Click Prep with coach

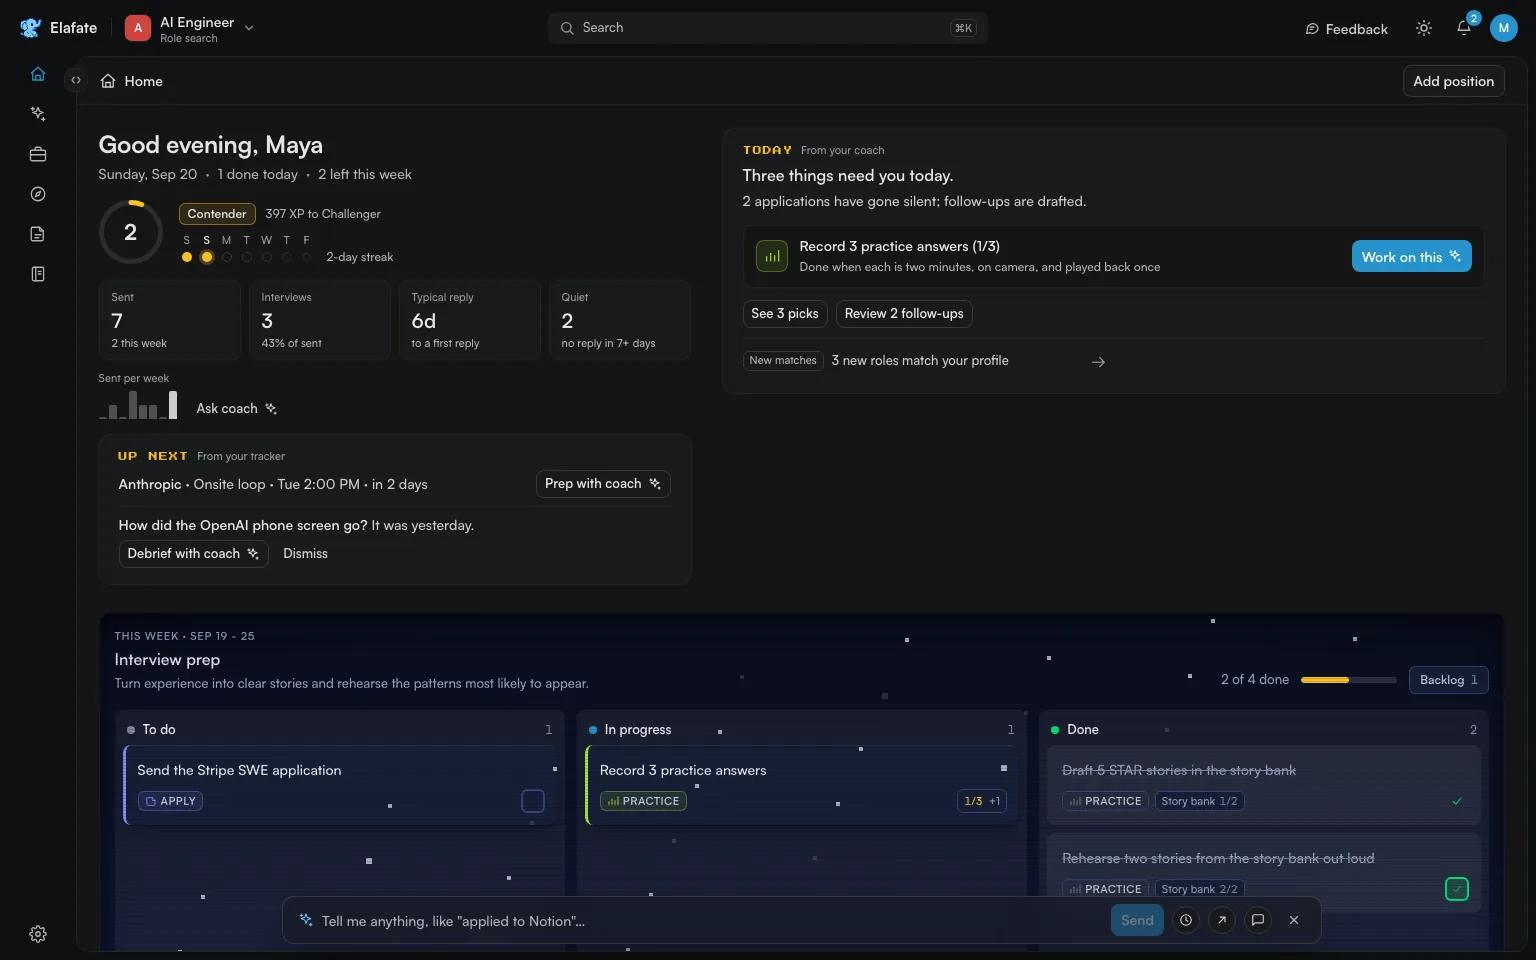coord(603,484)
